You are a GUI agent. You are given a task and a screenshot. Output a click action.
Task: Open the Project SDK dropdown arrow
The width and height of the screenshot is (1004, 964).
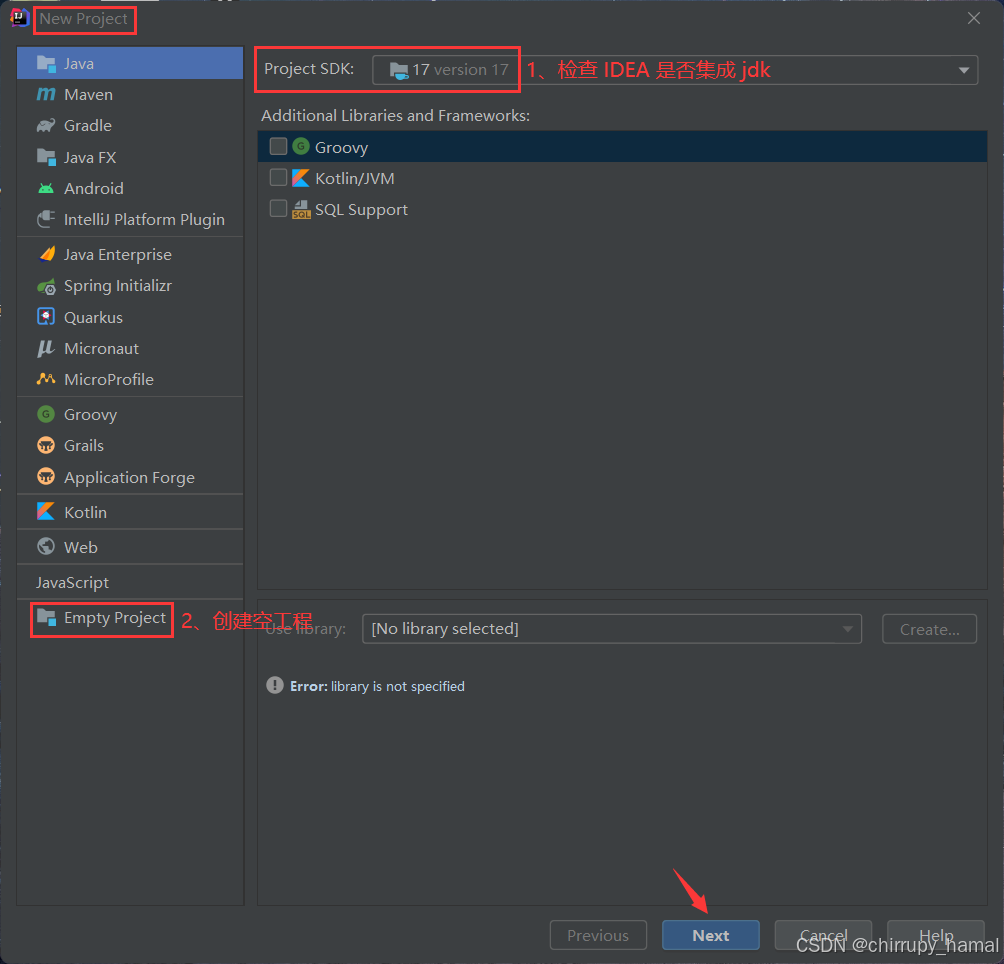pos(964,70)
